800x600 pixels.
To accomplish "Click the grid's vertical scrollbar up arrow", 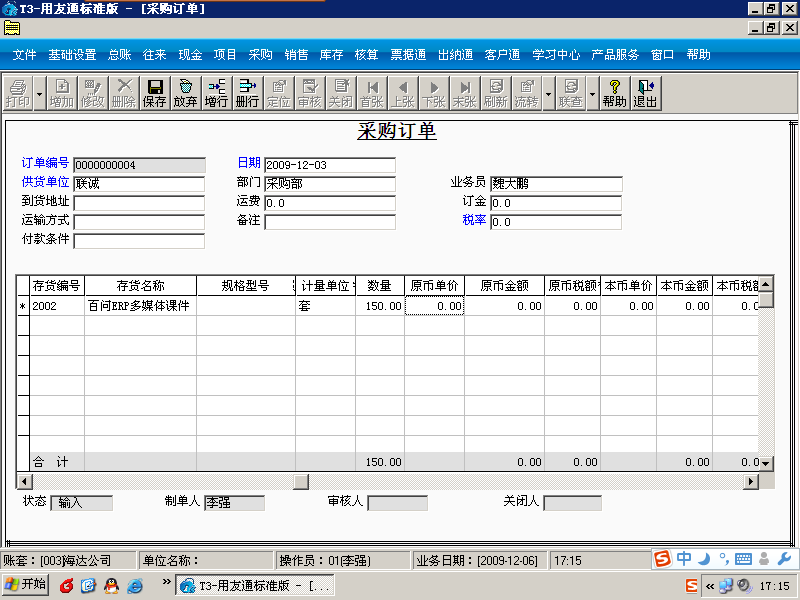I will pyautogui.click(x=766, y=284).
